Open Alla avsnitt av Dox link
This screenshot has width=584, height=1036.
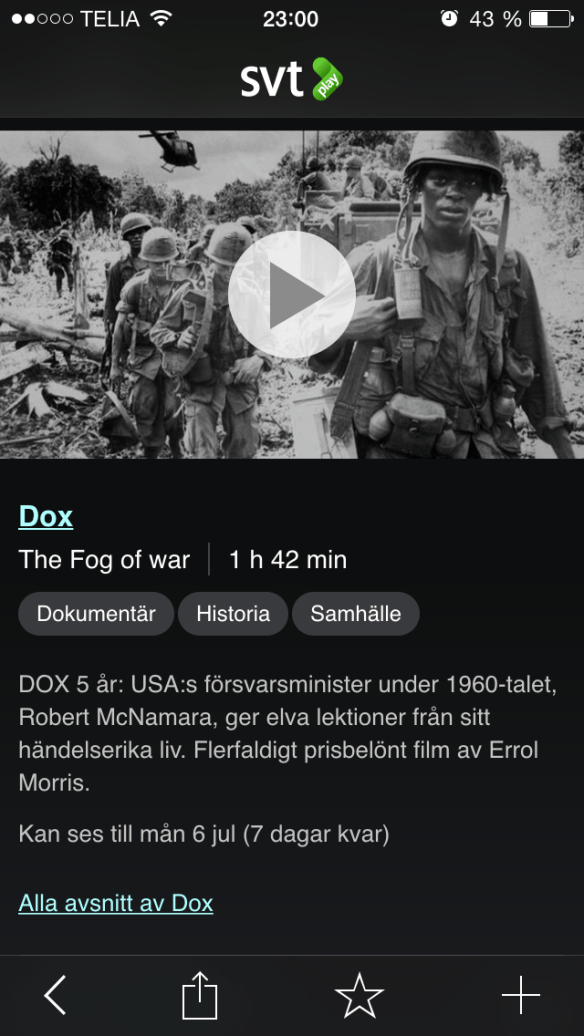tap(116, 903)
